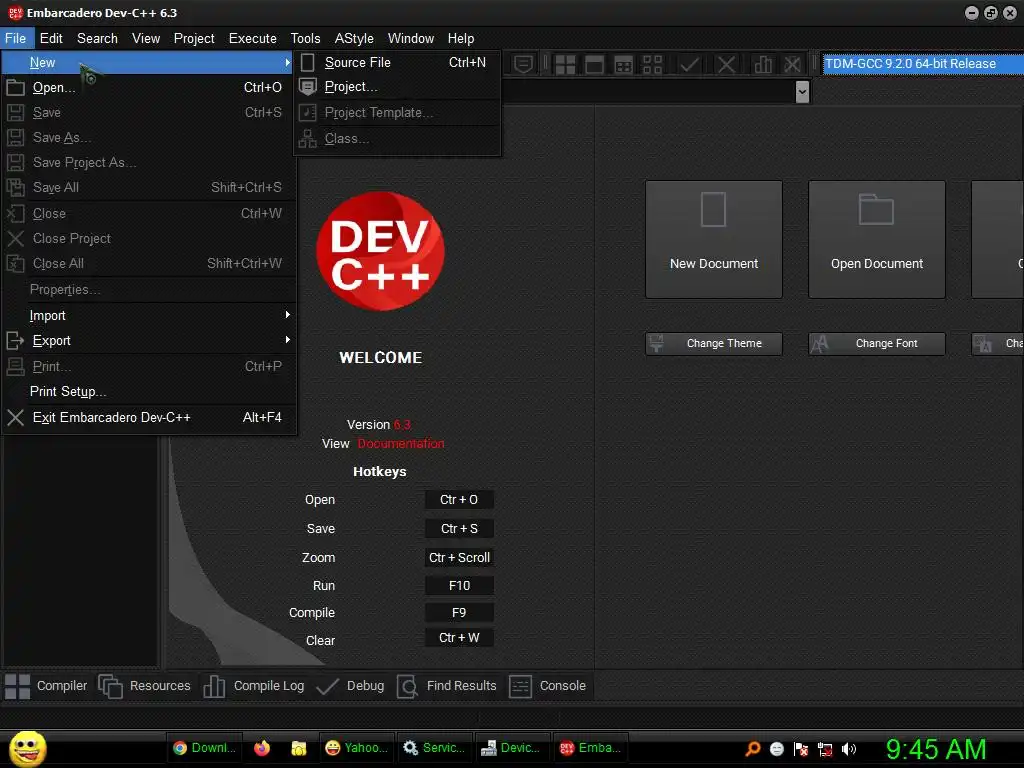
Task: Open the Execute menu
Action: 253,39
